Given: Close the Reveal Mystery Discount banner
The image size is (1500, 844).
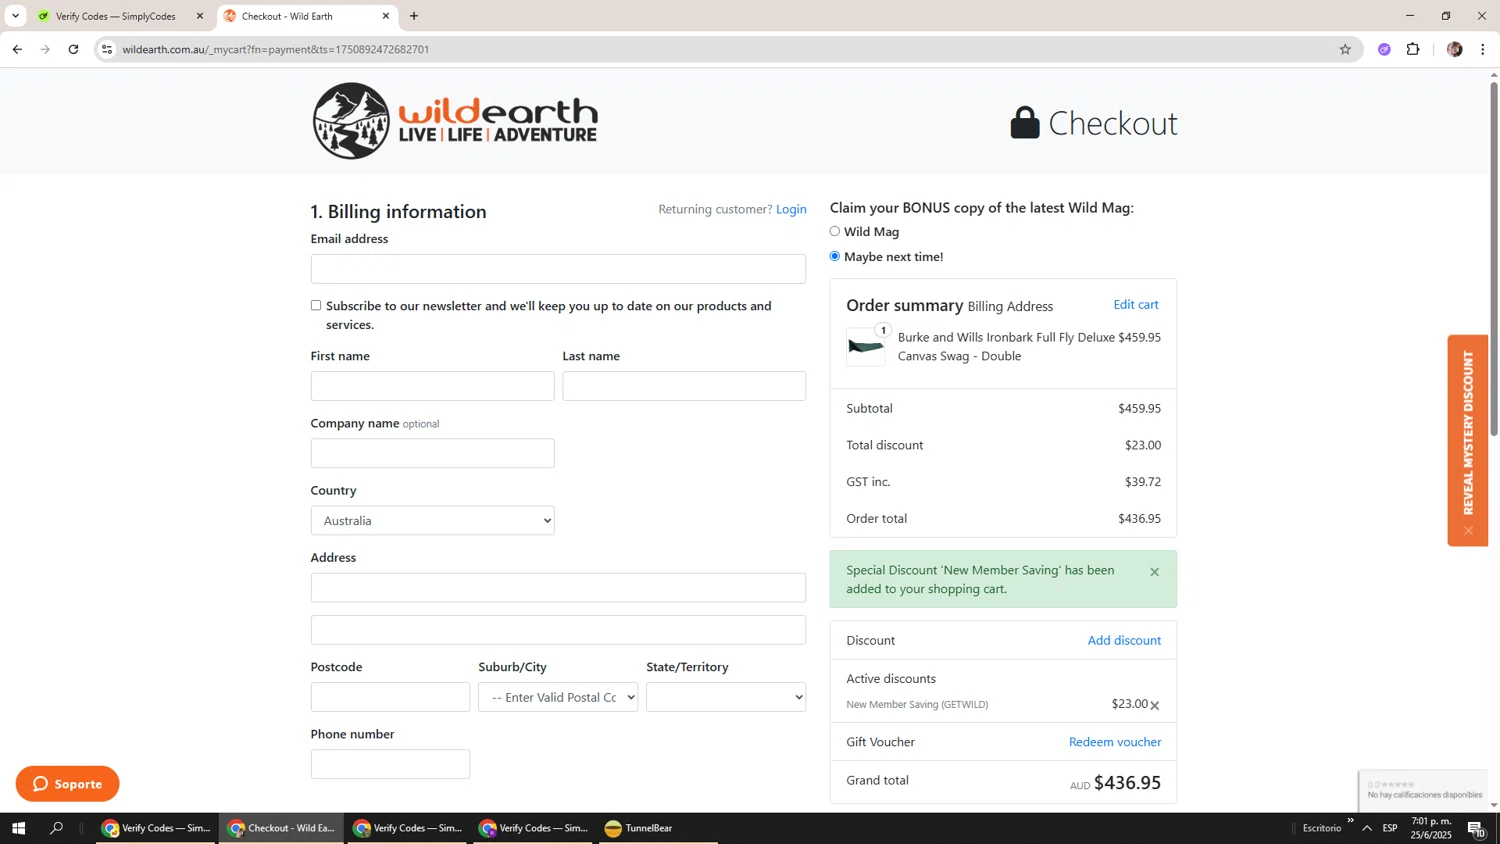Looking at the screenshot, I should click(x=1468, y=531).
